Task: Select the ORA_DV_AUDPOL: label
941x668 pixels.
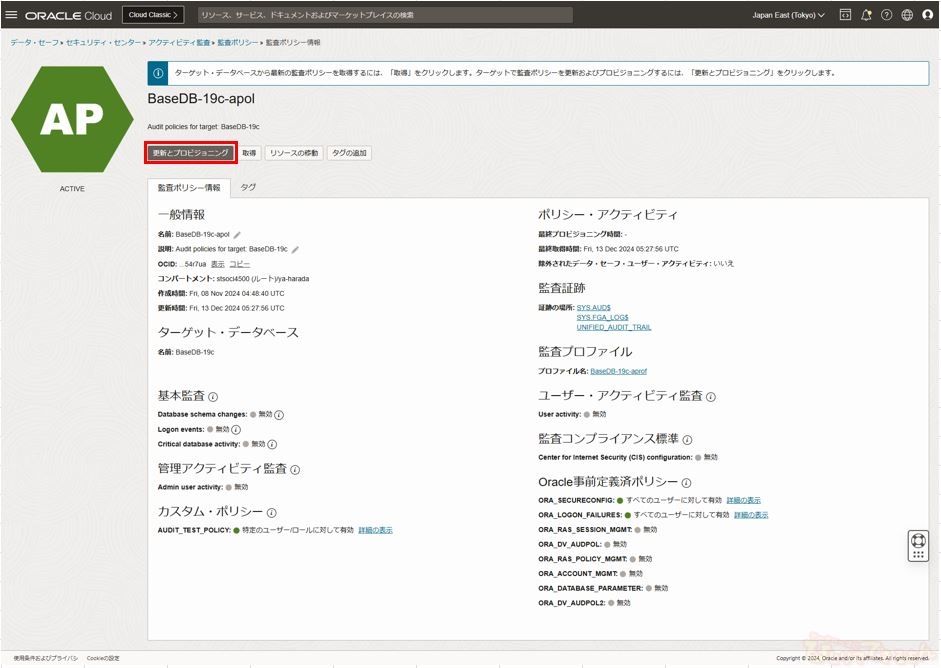Action: [x=570, y=544]
